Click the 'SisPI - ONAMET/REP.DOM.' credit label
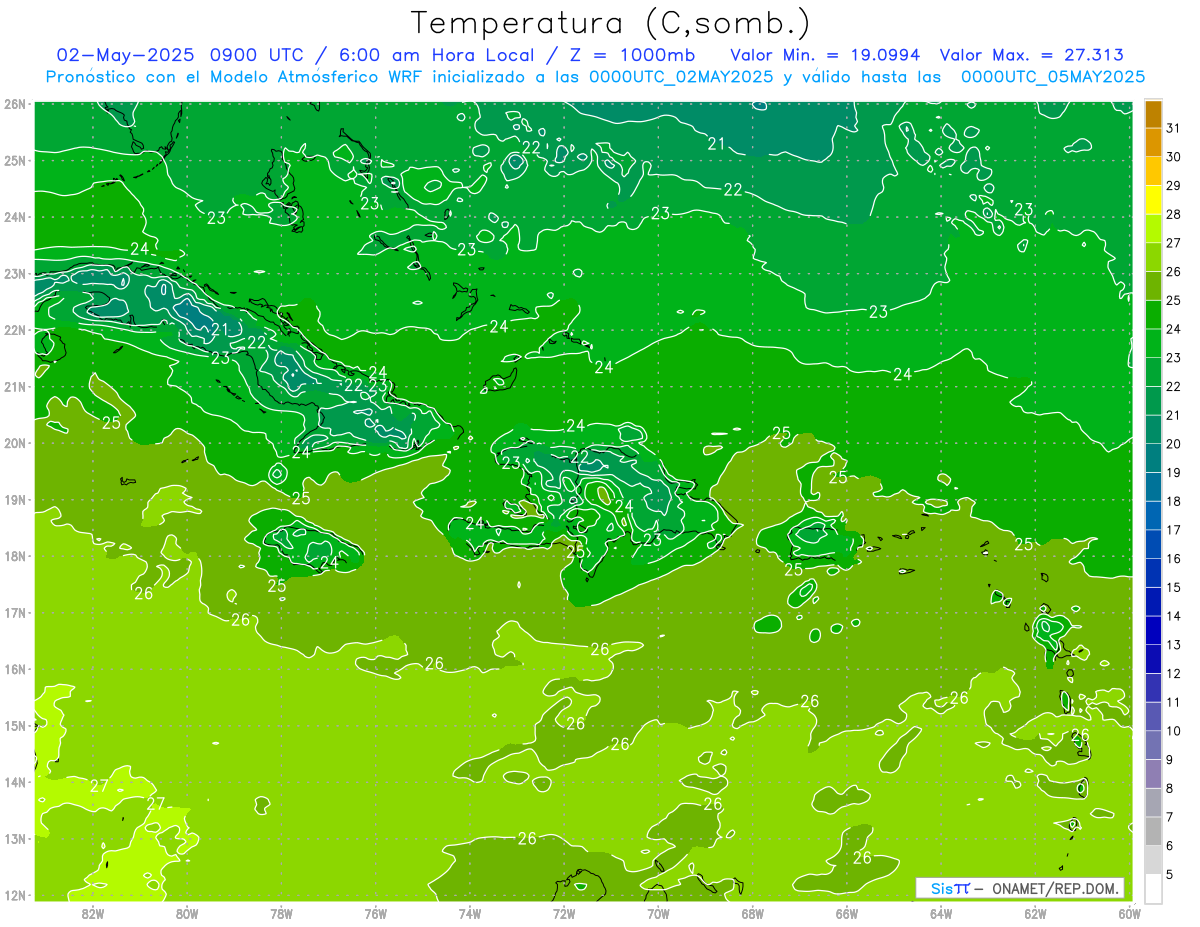The width and height of the screenshot is (1200, 927). tap(1020, 888)
